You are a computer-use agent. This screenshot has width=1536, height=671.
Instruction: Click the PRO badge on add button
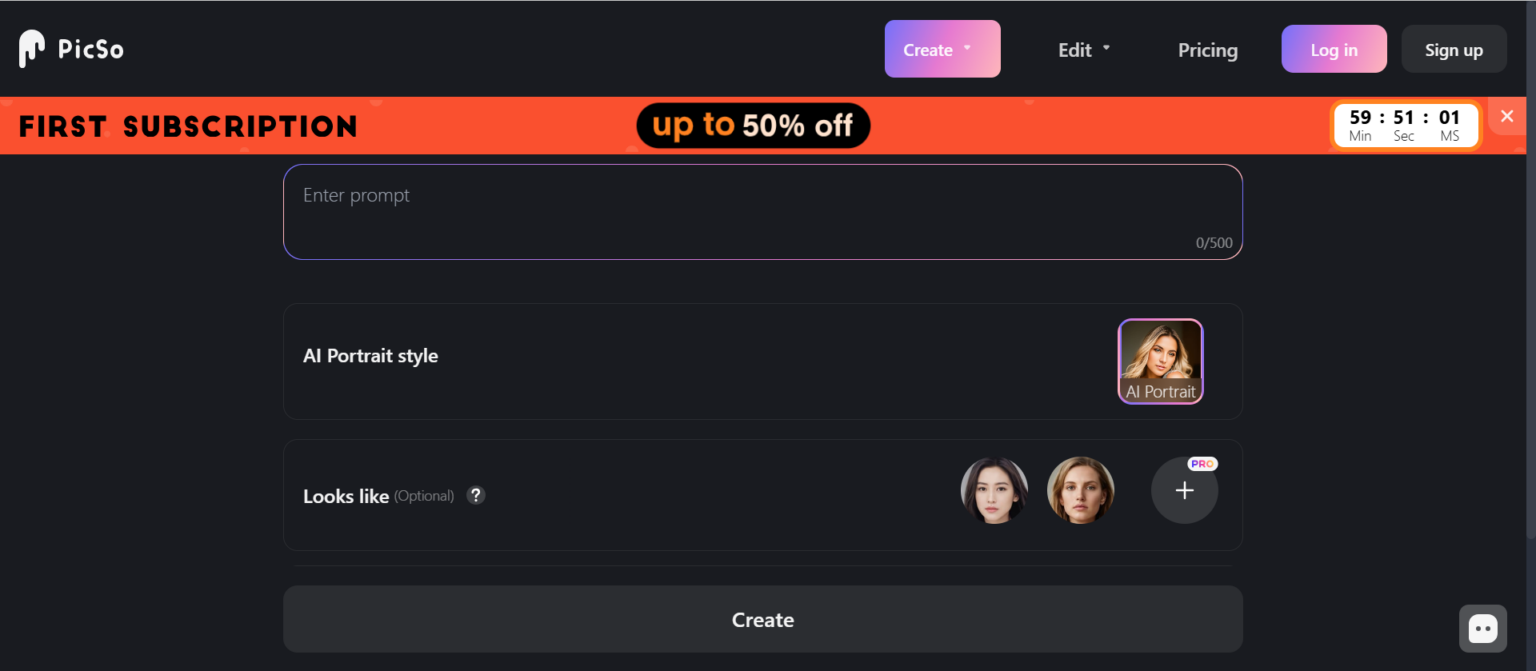pos(1202,464)
